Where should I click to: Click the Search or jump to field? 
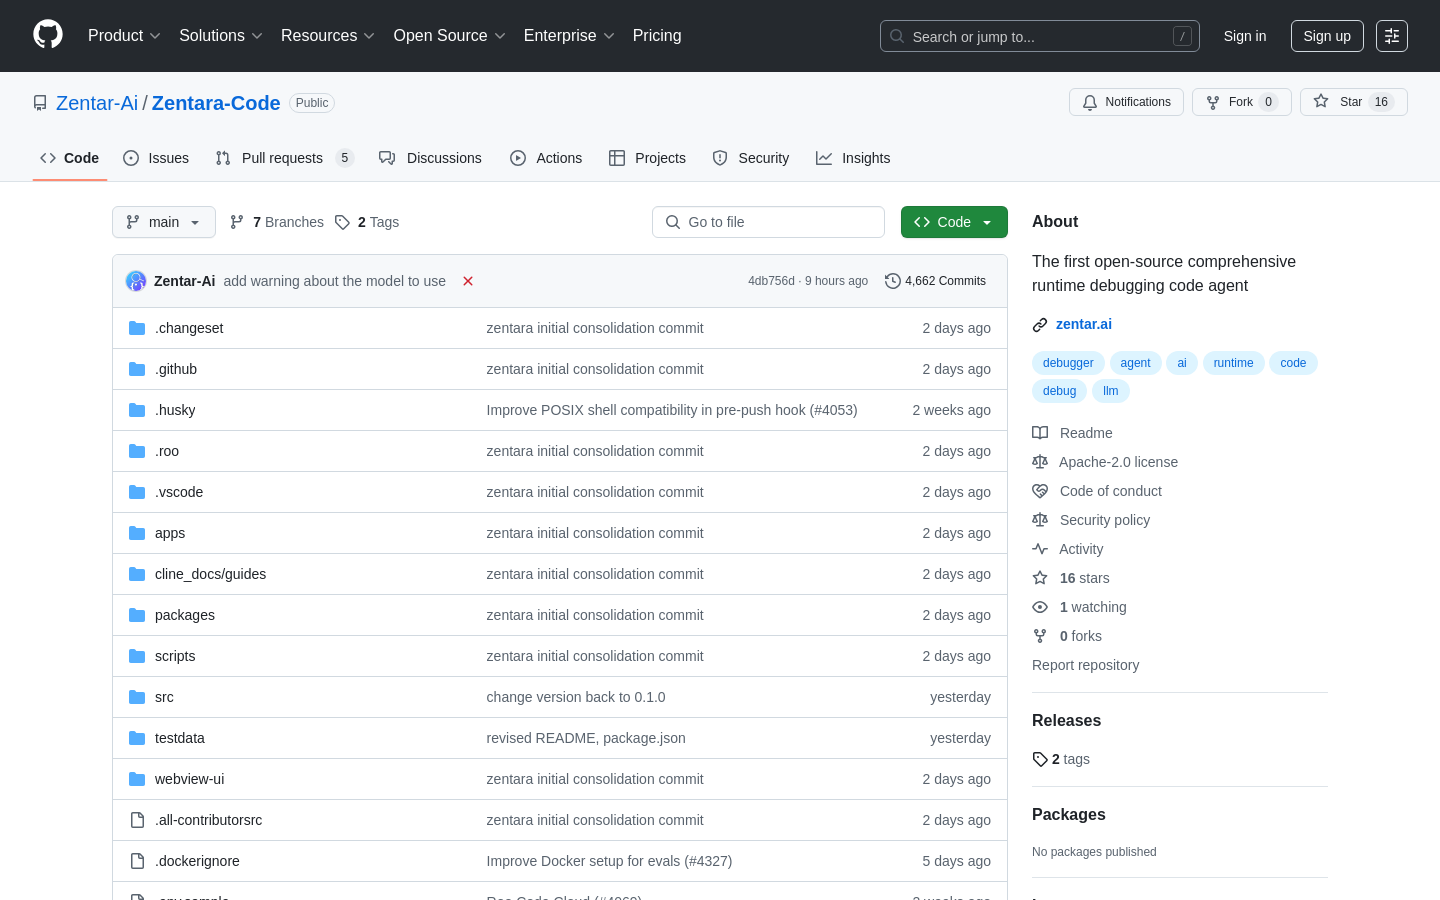[1040, 36]
